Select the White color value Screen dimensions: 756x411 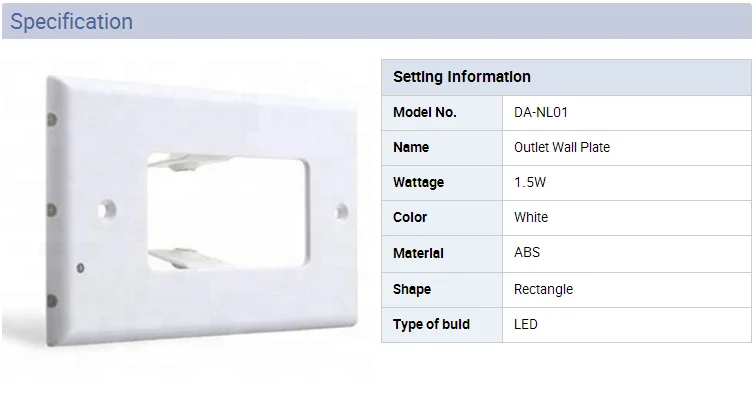[x=531, y=217]
